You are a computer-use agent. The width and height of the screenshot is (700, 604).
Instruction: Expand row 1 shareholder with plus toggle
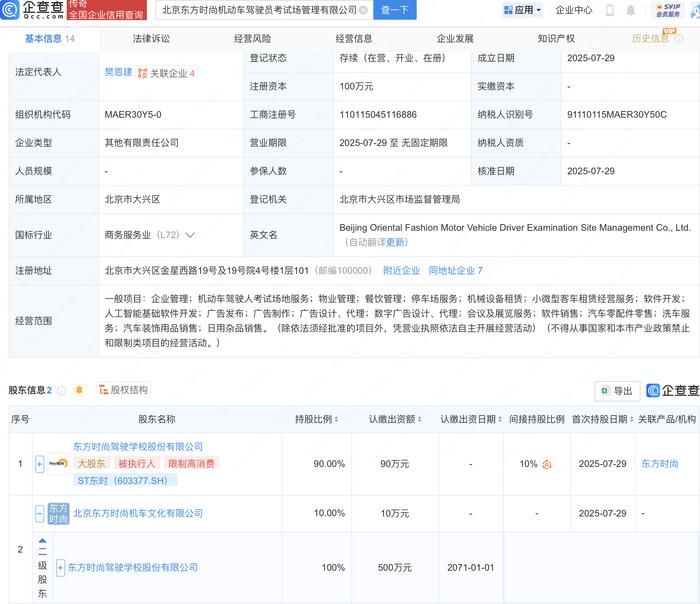click(39, 464)
